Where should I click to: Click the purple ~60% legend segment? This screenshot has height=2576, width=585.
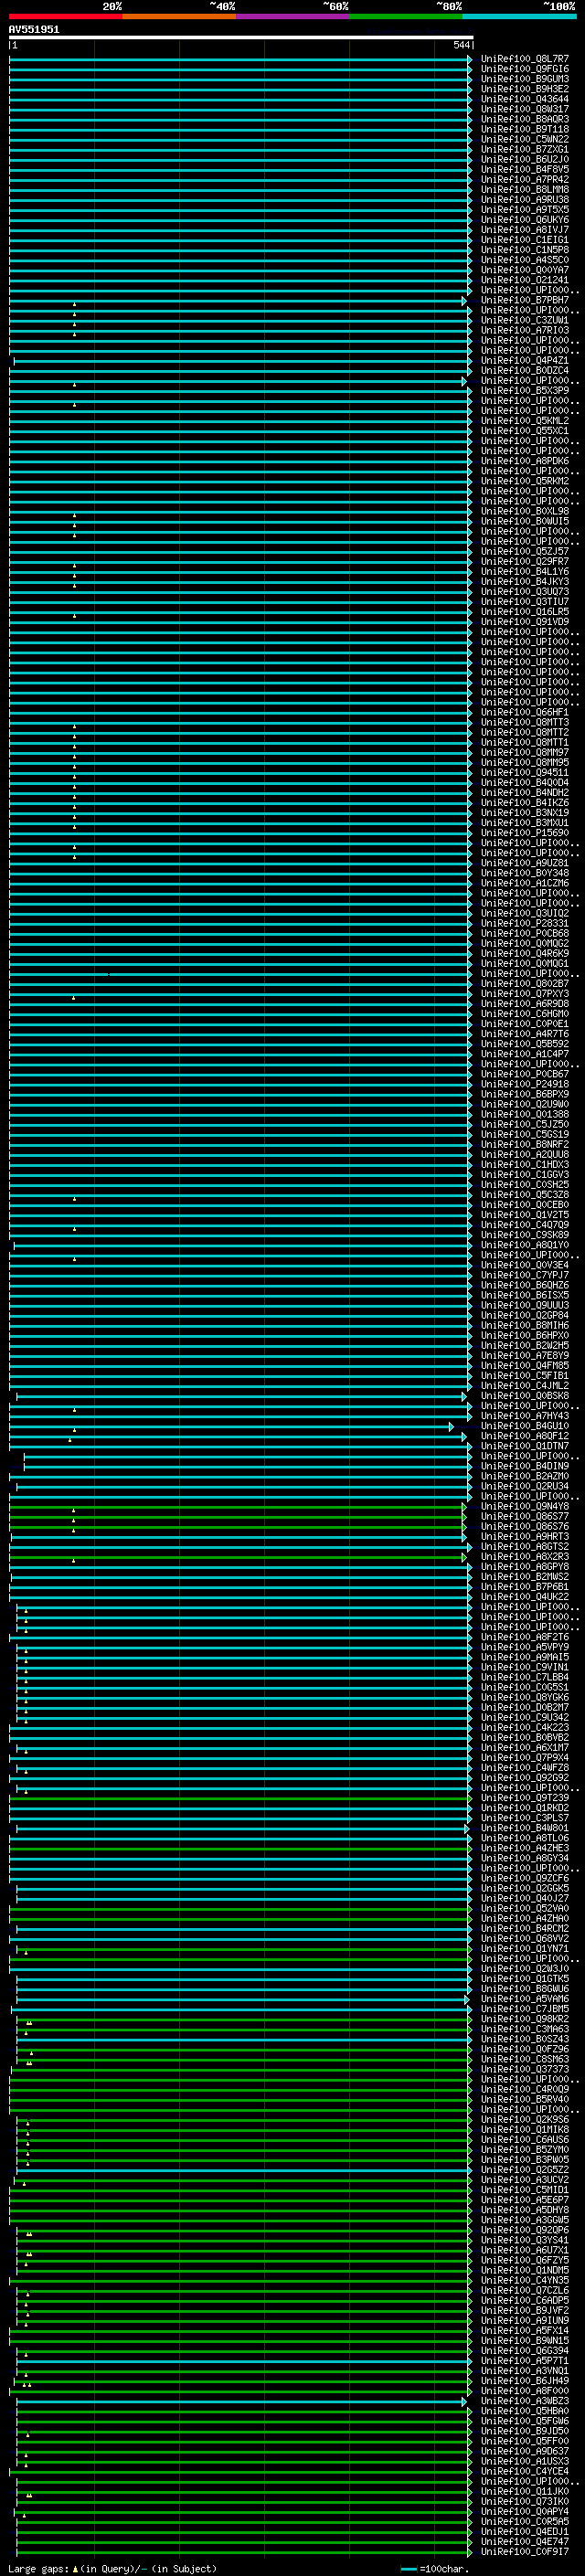coord(293,16)
